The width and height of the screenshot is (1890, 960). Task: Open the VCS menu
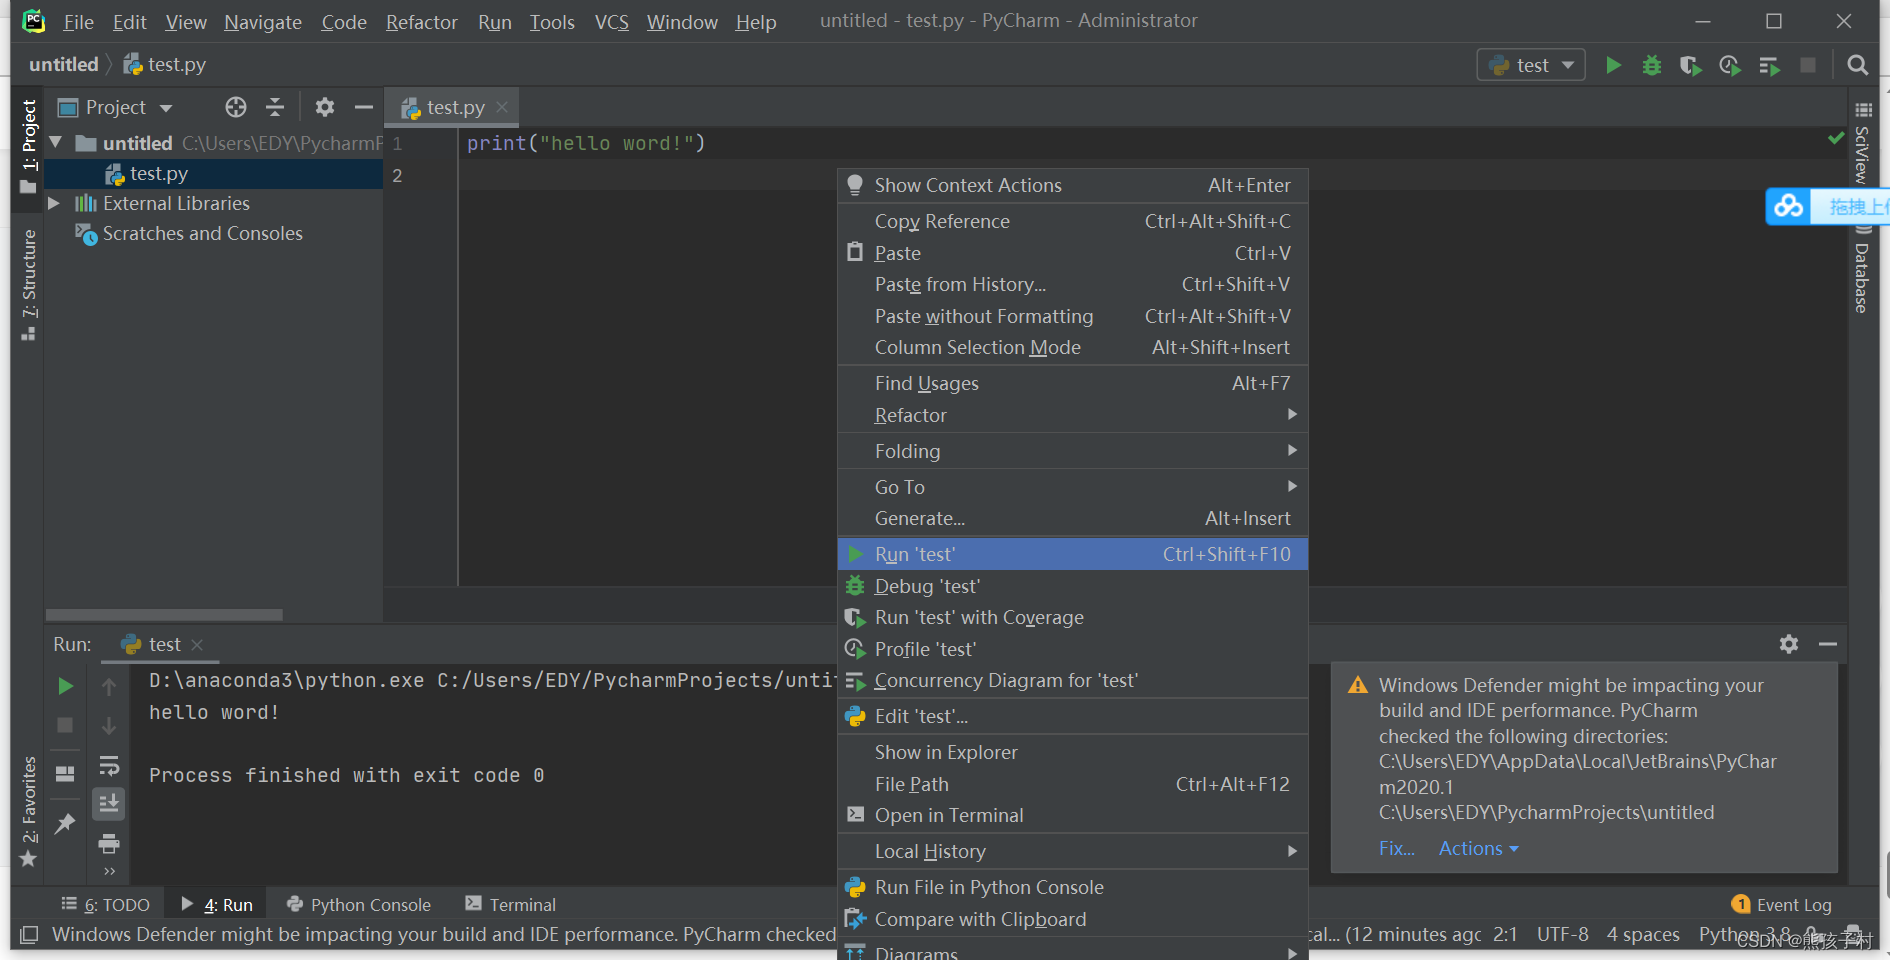coord(611,22)
